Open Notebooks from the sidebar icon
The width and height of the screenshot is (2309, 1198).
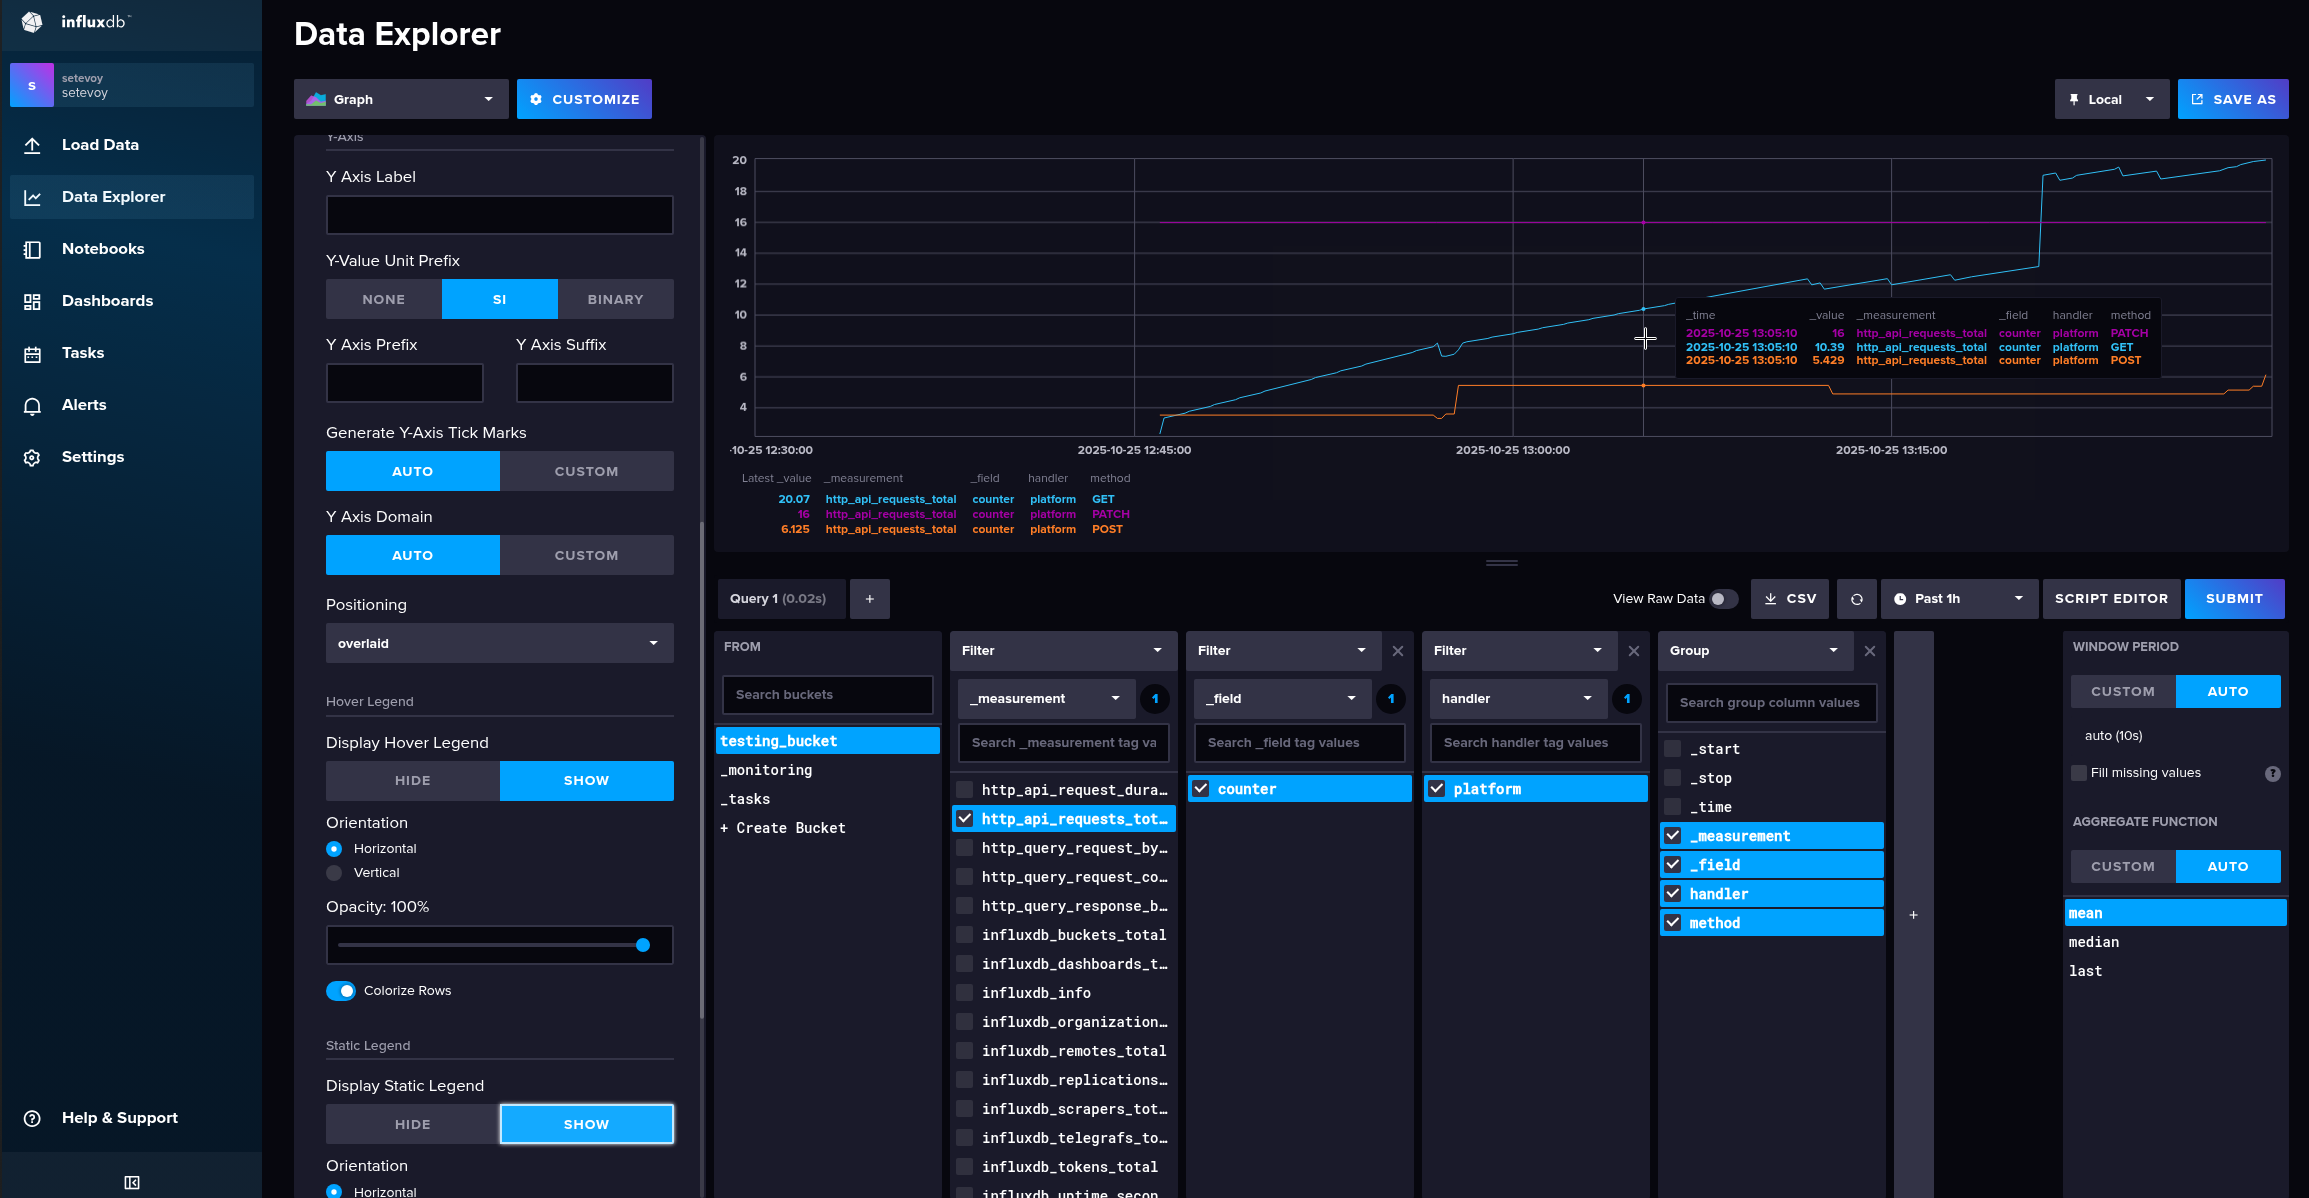[32, 249]
